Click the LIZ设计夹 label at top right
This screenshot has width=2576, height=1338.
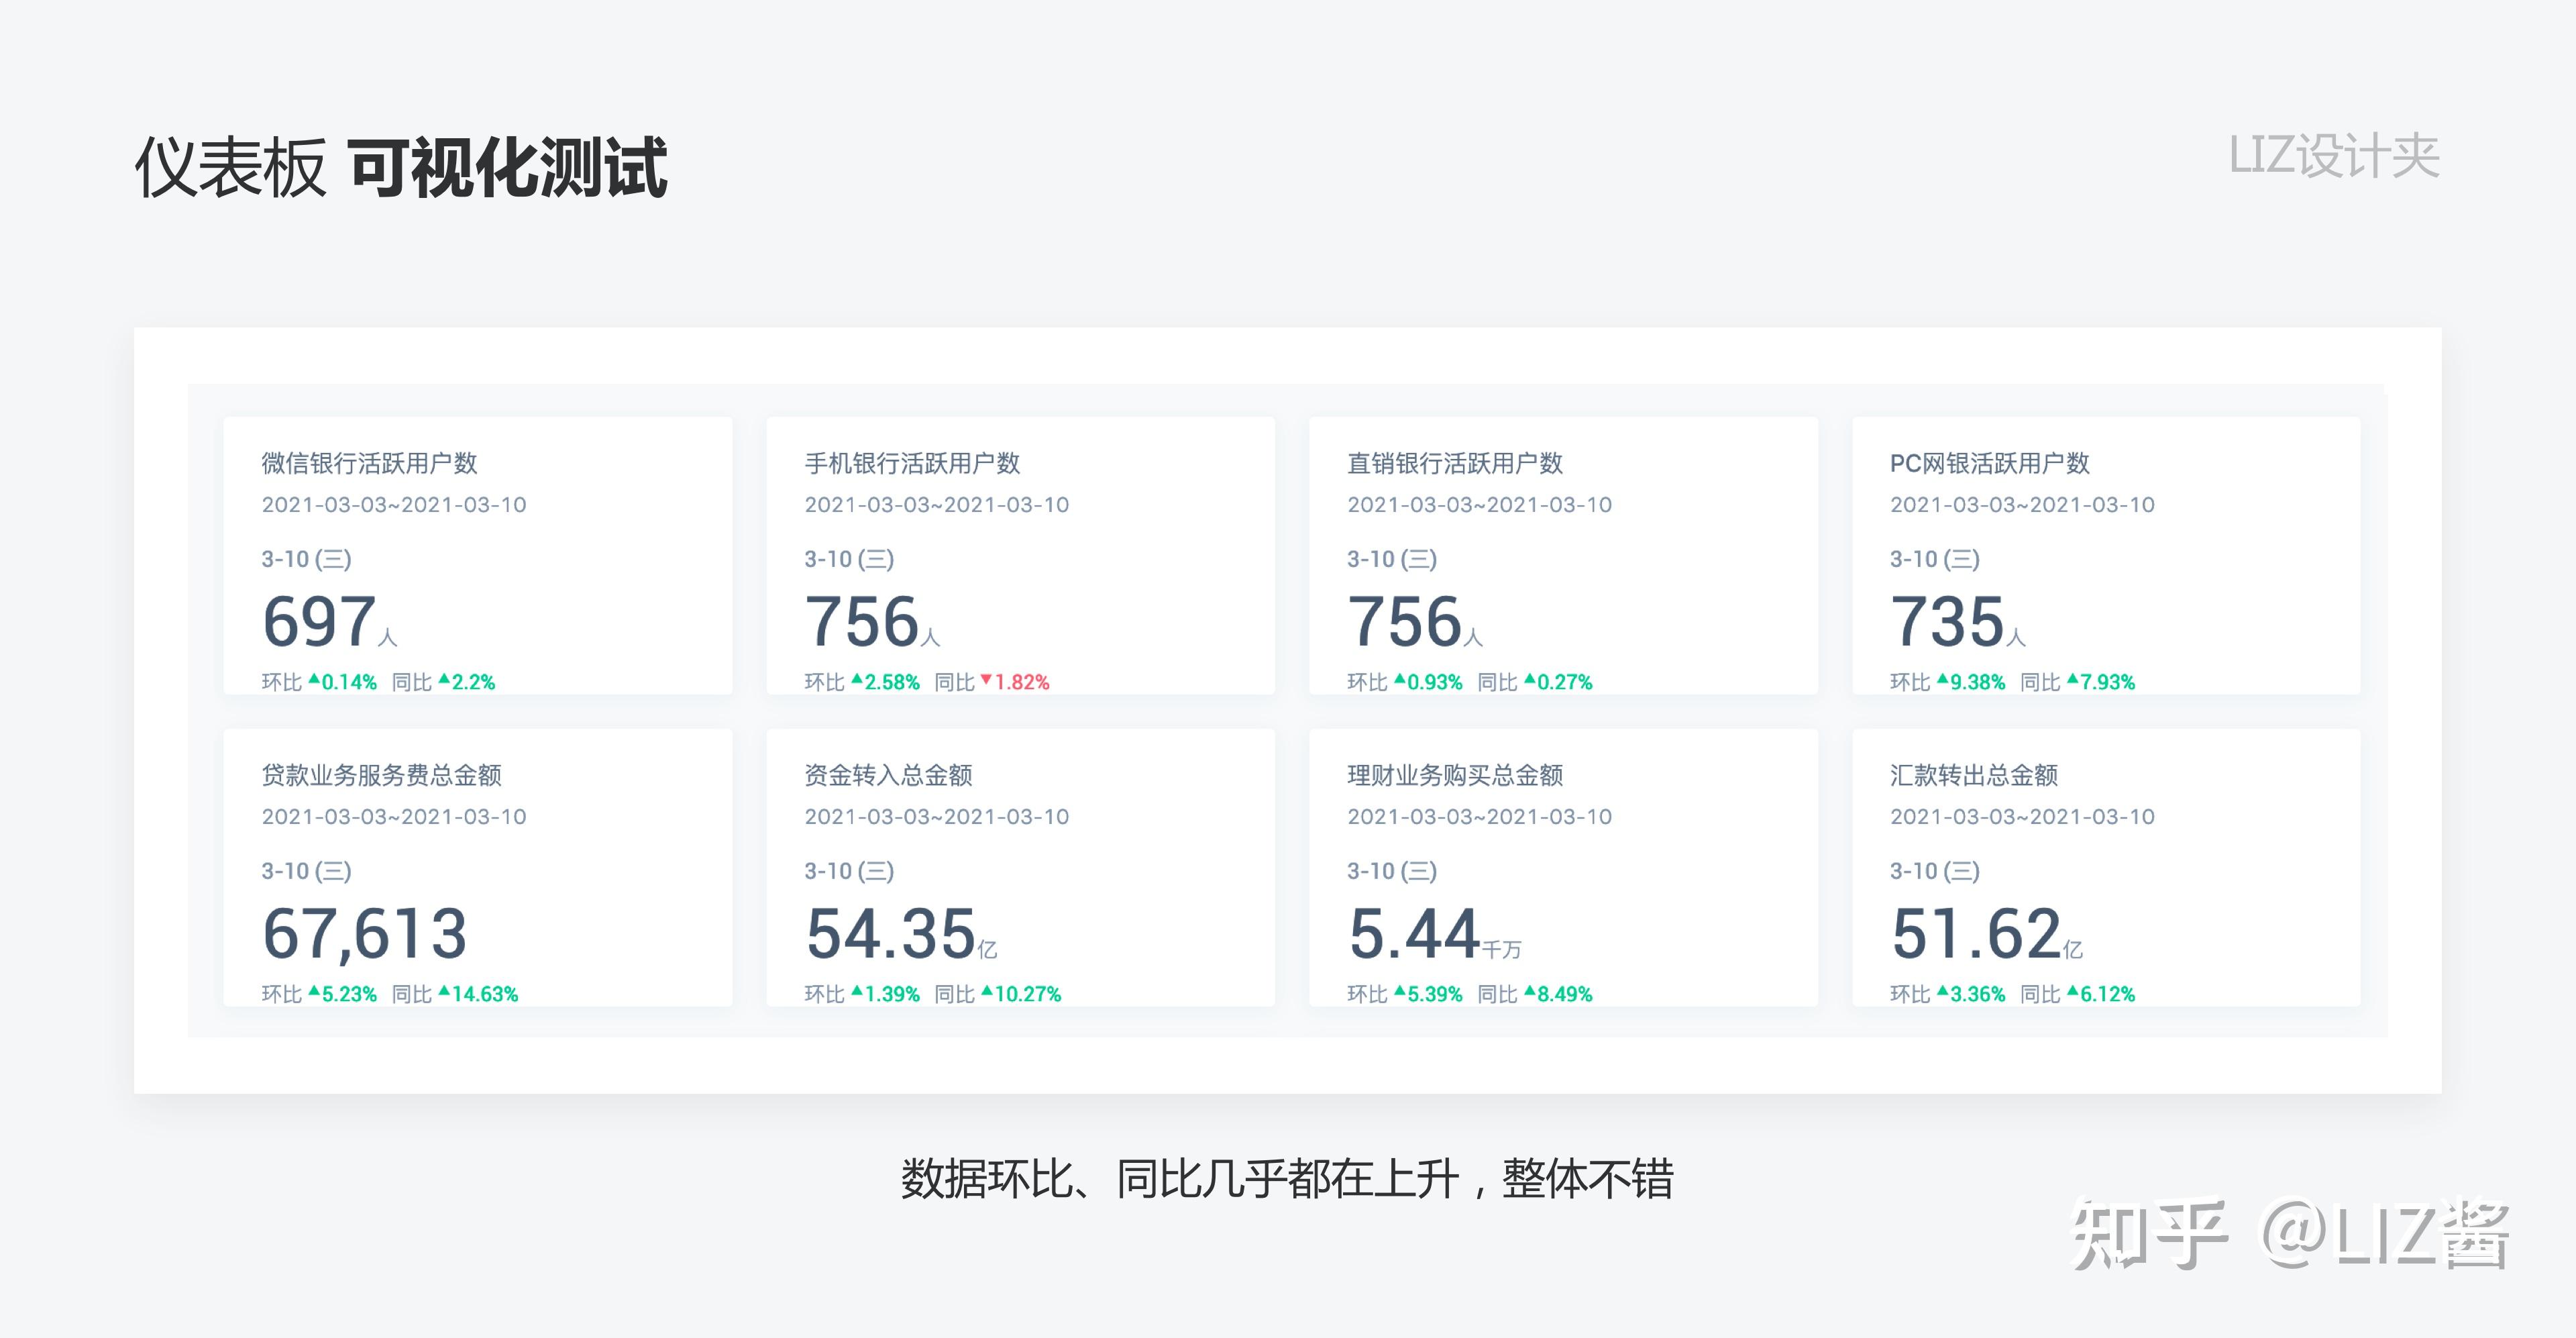(x=2333, y=156)
